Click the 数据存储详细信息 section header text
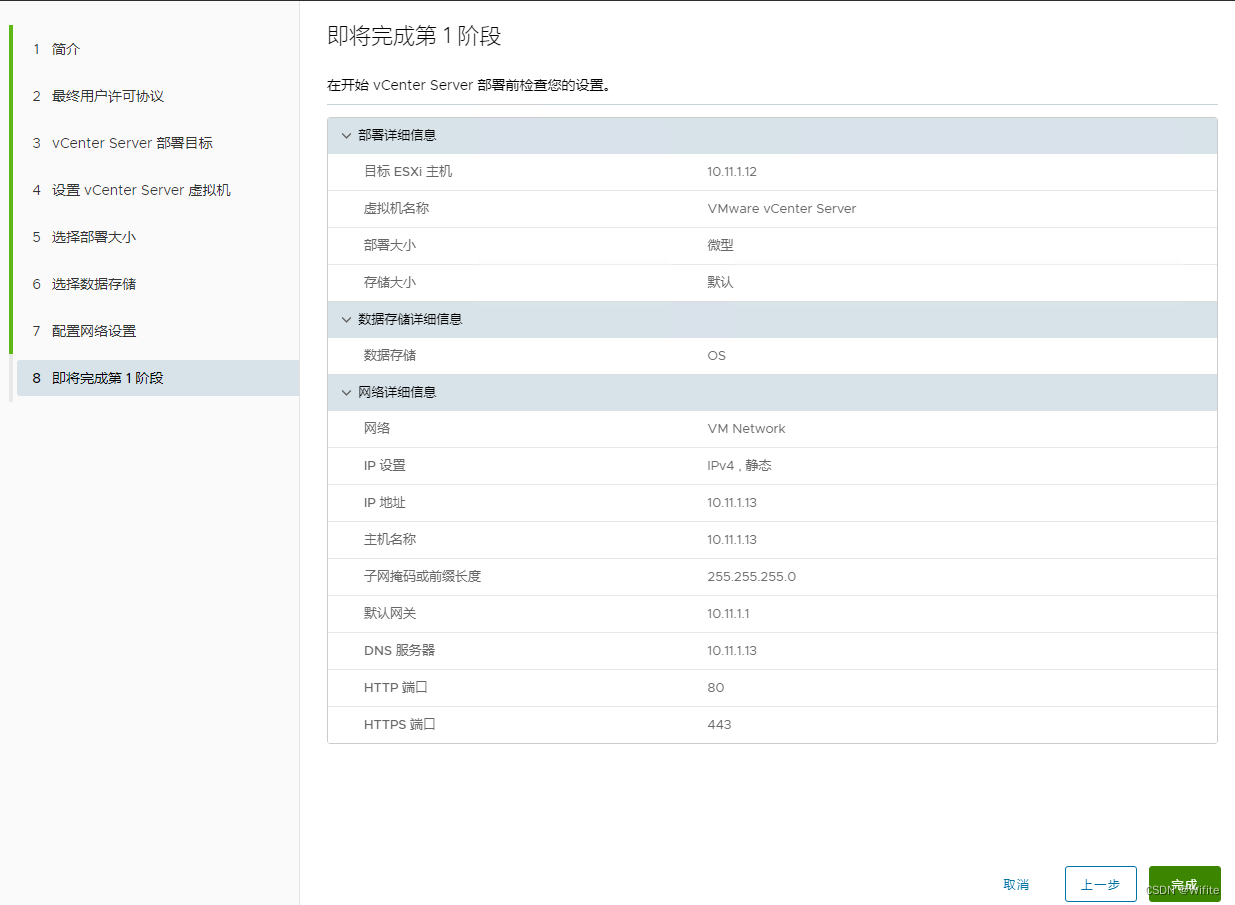 pyautogui.click(x=410, y=319)
